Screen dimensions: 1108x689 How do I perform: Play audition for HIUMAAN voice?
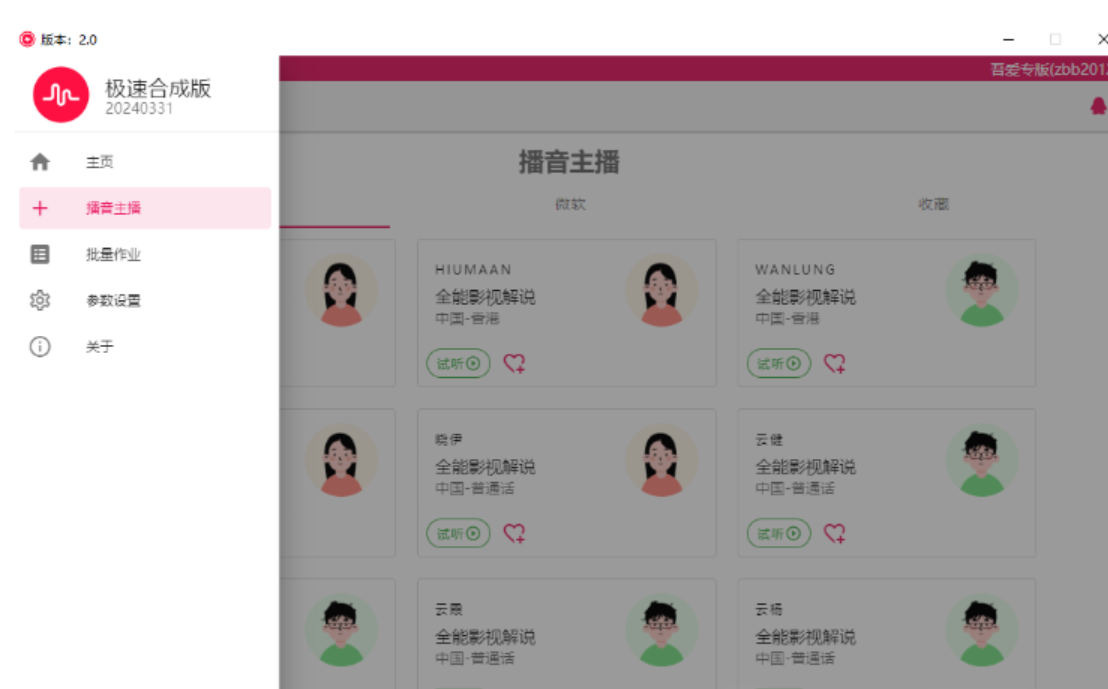tap(458, 363)
